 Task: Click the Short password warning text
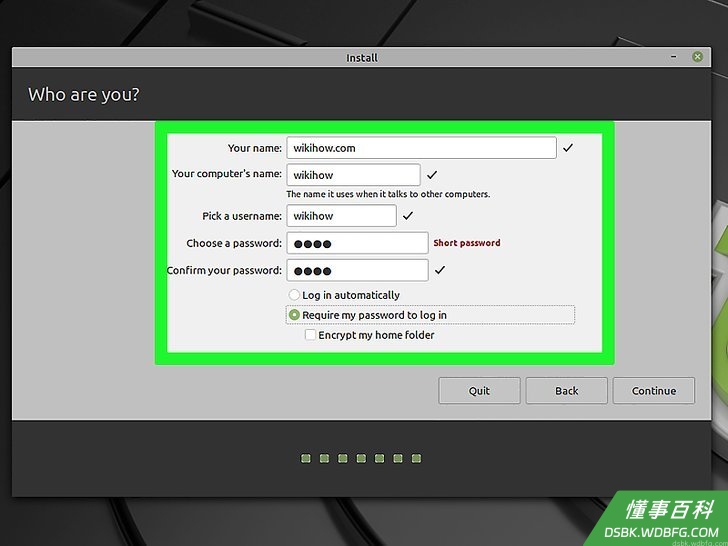tap(467, 243)
